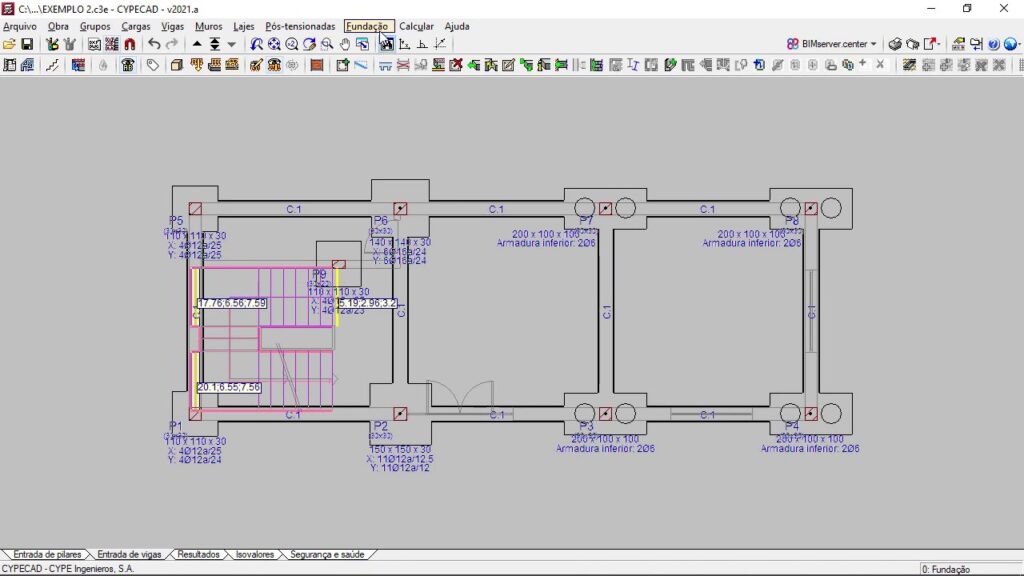This screenshot has height=576, width=1024.
Task: Click footing P2 in the drawing
Action: 400,413
